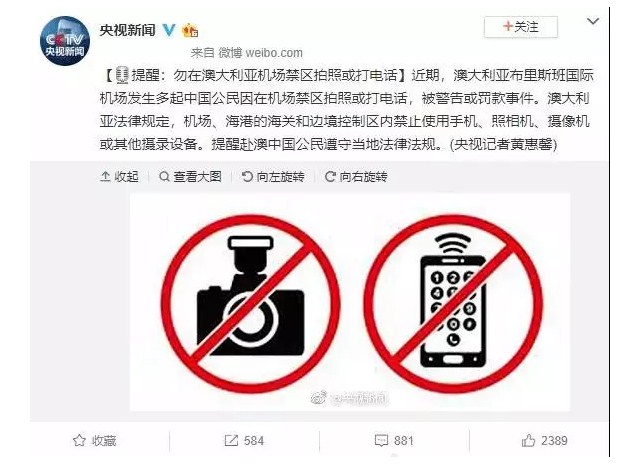Open comments icon showing 881
Screen dimensions: 619x467
coord(381,440)
